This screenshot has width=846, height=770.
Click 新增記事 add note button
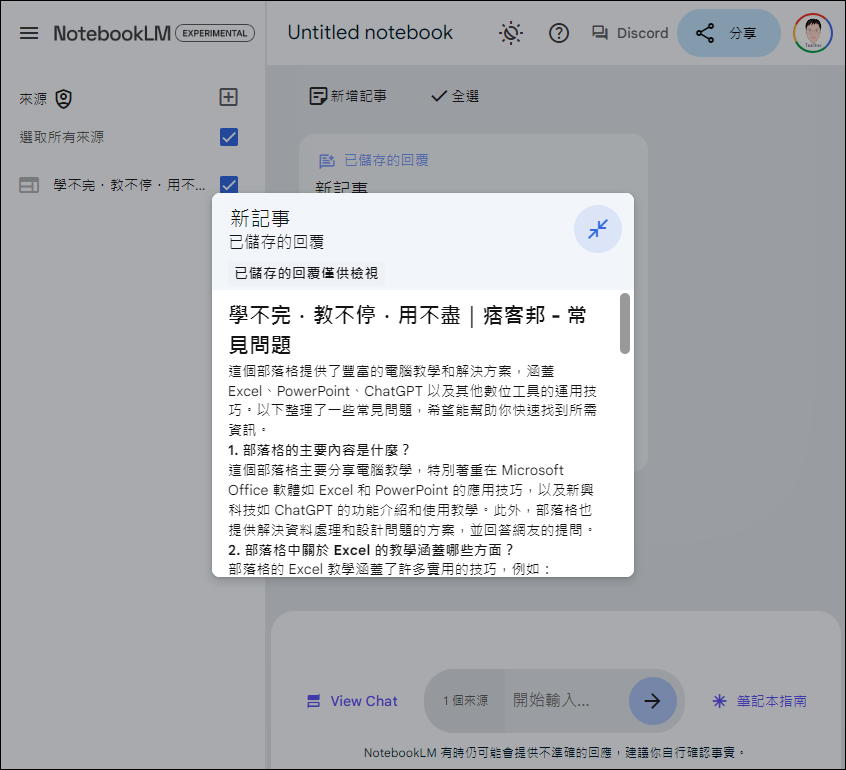348,97
